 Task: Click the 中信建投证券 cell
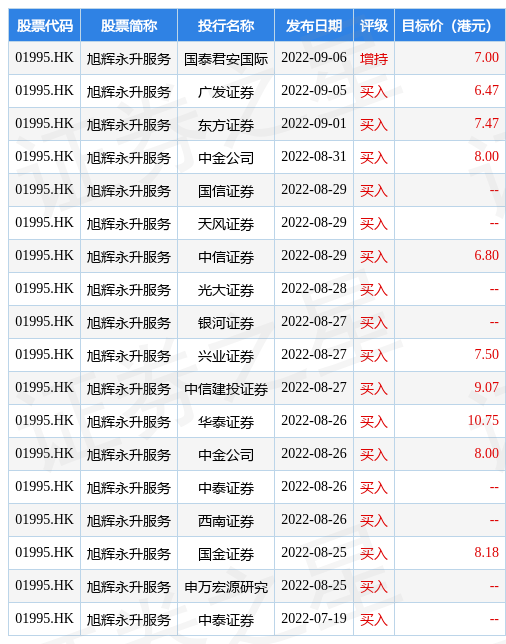pos(226,388)
